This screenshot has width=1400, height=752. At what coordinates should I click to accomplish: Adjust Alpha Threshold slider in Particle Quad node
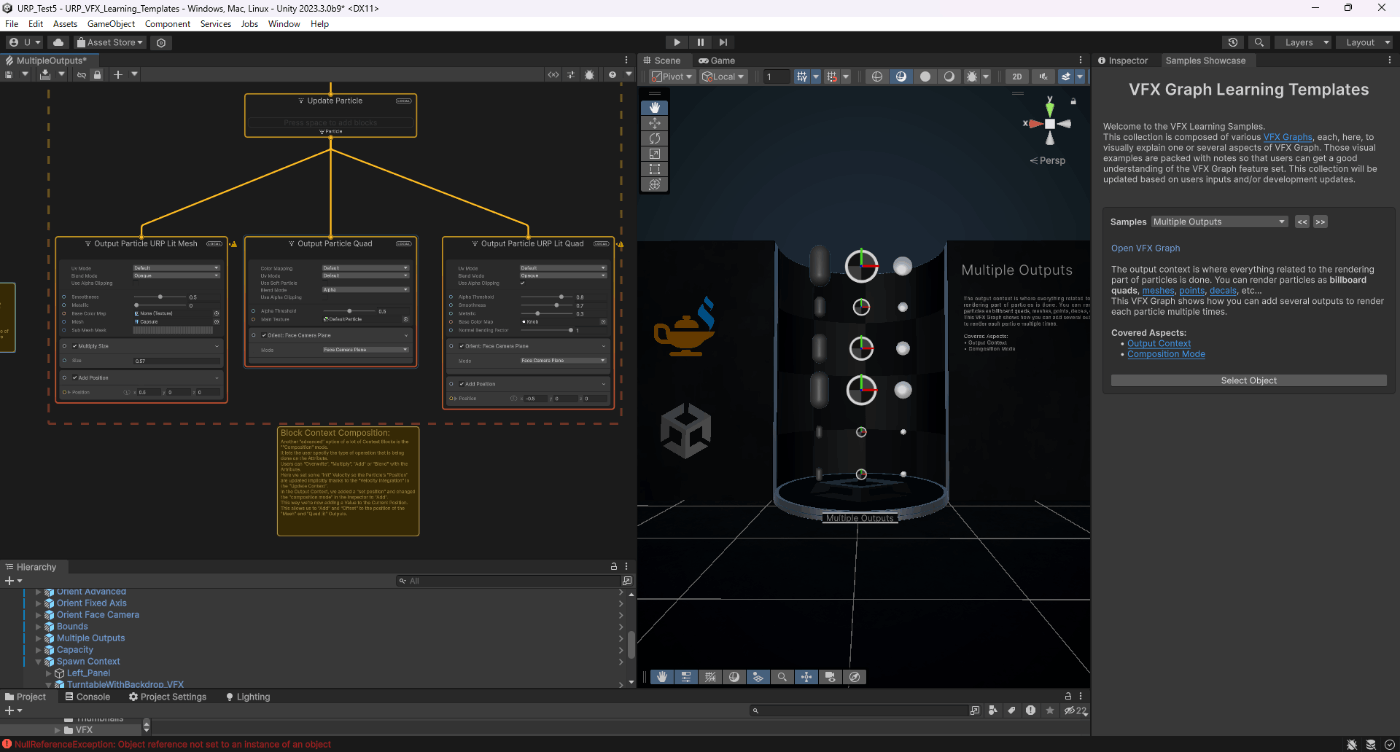pos(348,311)
